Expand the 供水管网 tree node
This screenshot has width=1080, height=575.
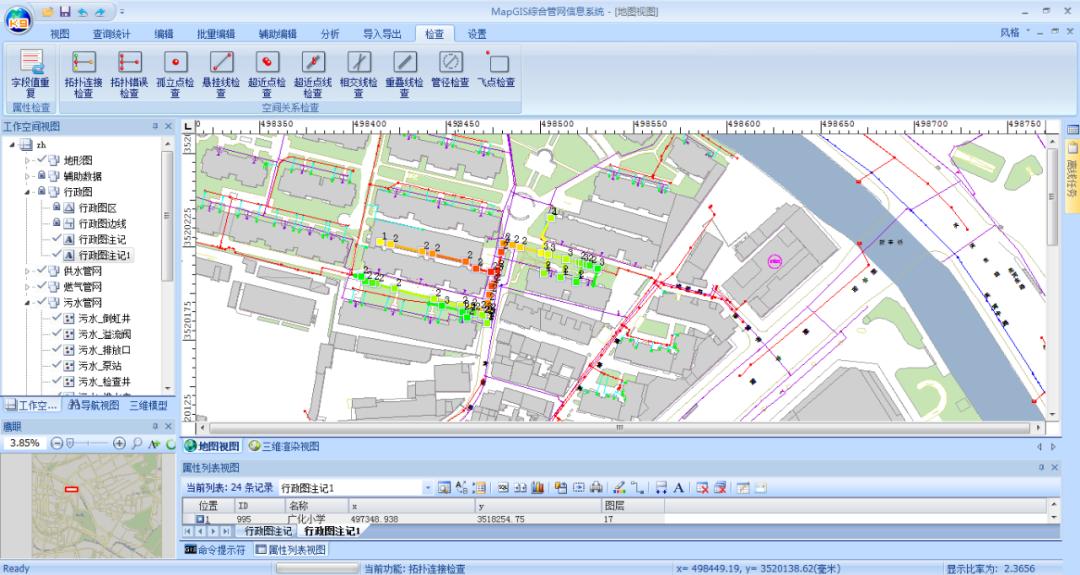pyautogui.click(x=28, y=271)
